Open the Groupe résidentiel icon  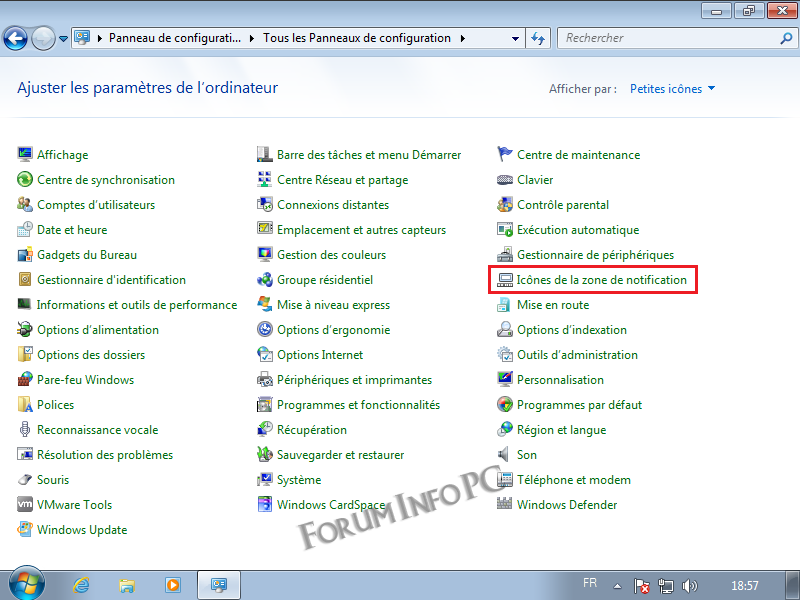point(264,279)
